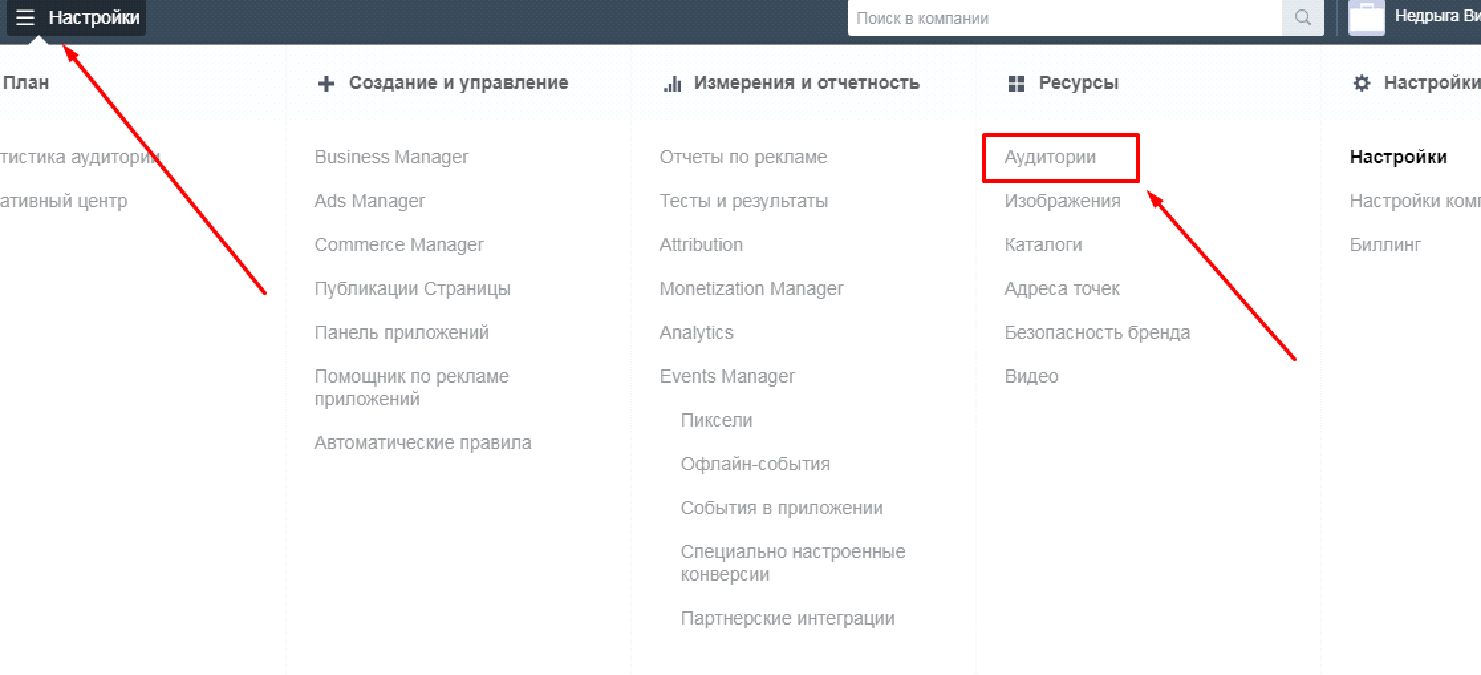Screen dimensions: 1481x675
Task: Select Безопасность бренда
Action: coord(1097,333)
